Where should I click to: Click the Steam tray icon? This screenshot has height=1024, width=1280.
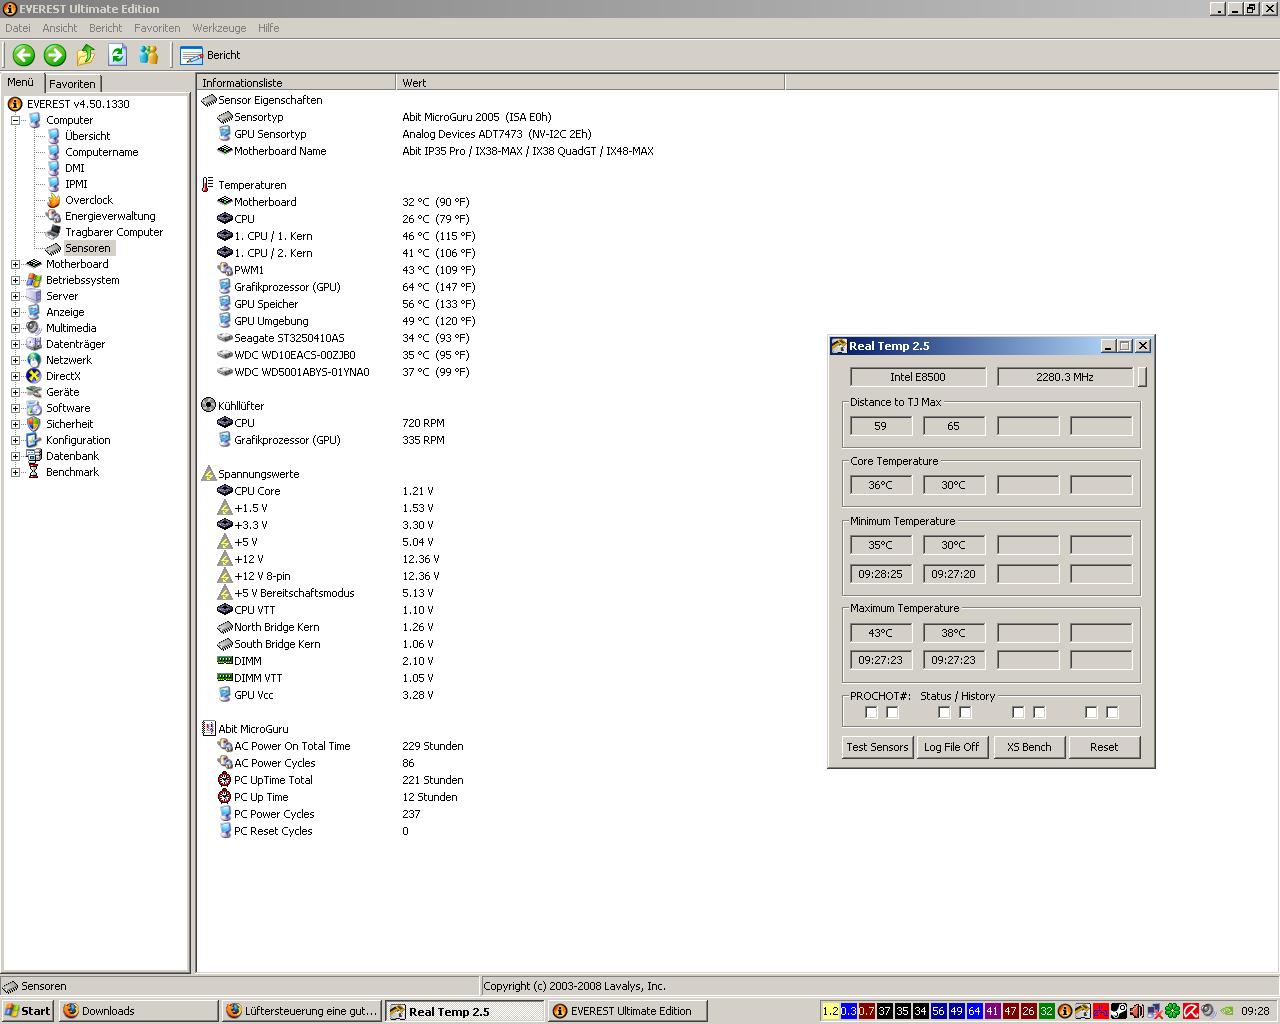pyautogui.click(x=1119, y=1011)
